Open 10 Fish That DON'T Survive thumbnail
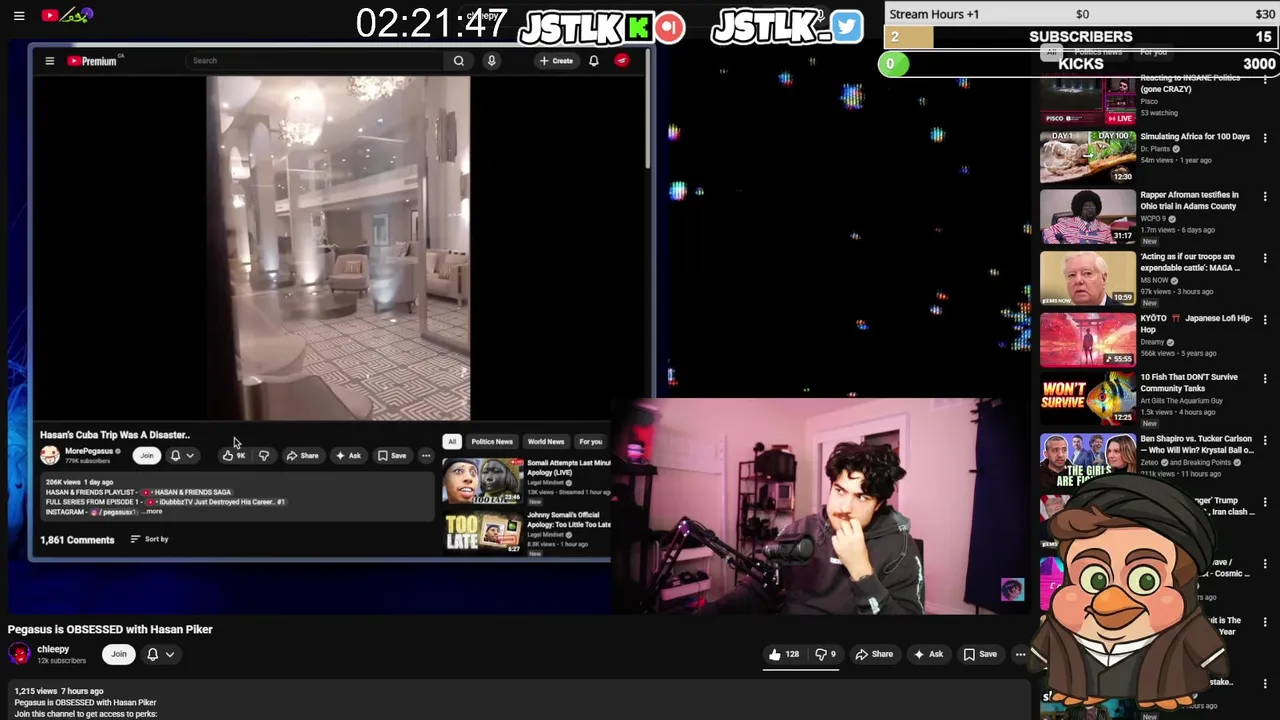 [1087, 399]
